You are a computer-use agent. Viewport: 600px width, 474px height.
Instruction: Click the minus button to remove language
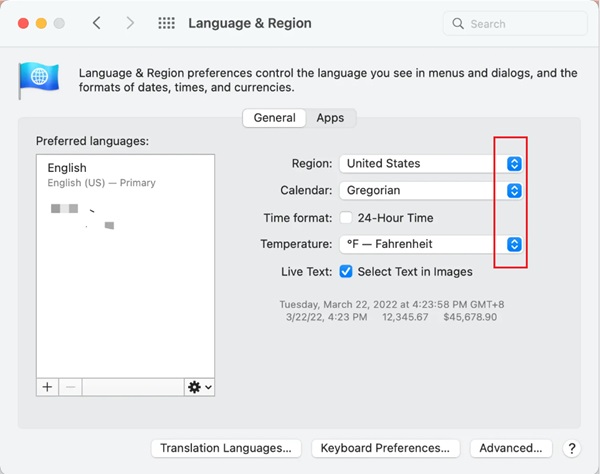[x=71, y=386]
